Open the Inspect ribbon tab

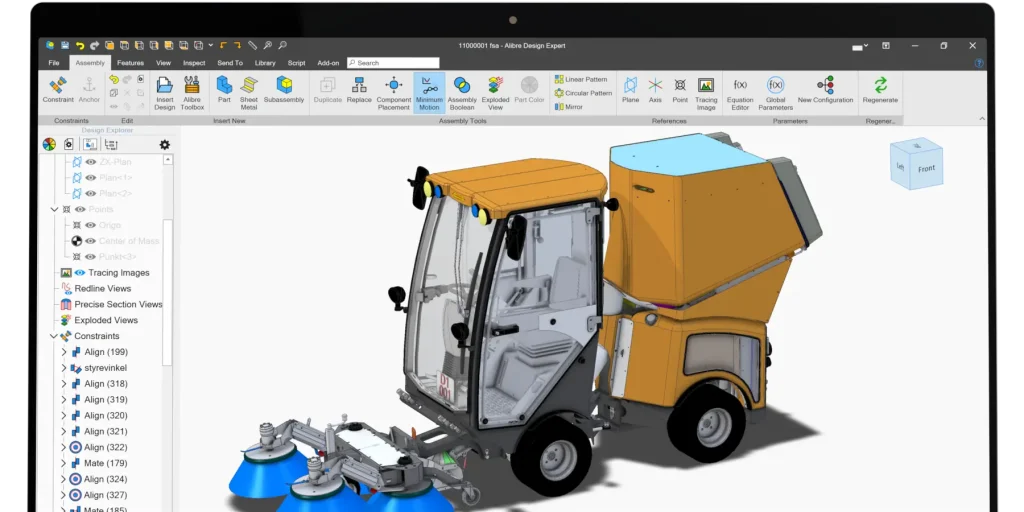pyautogui.click(x=194, y=63)
